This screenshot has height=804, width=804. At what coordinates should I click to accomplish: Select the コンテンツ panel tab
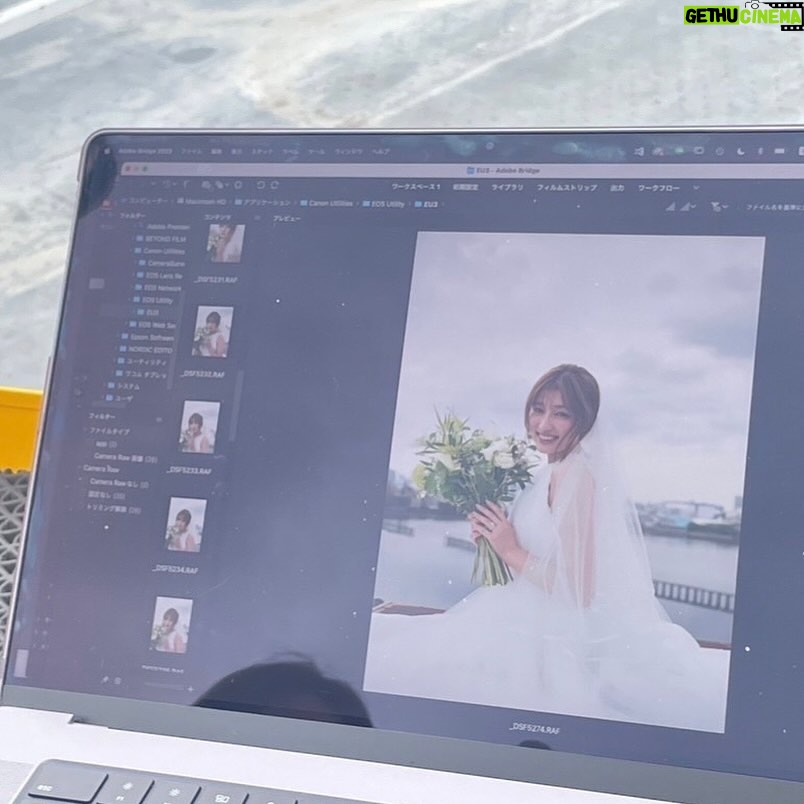[217, 217]
